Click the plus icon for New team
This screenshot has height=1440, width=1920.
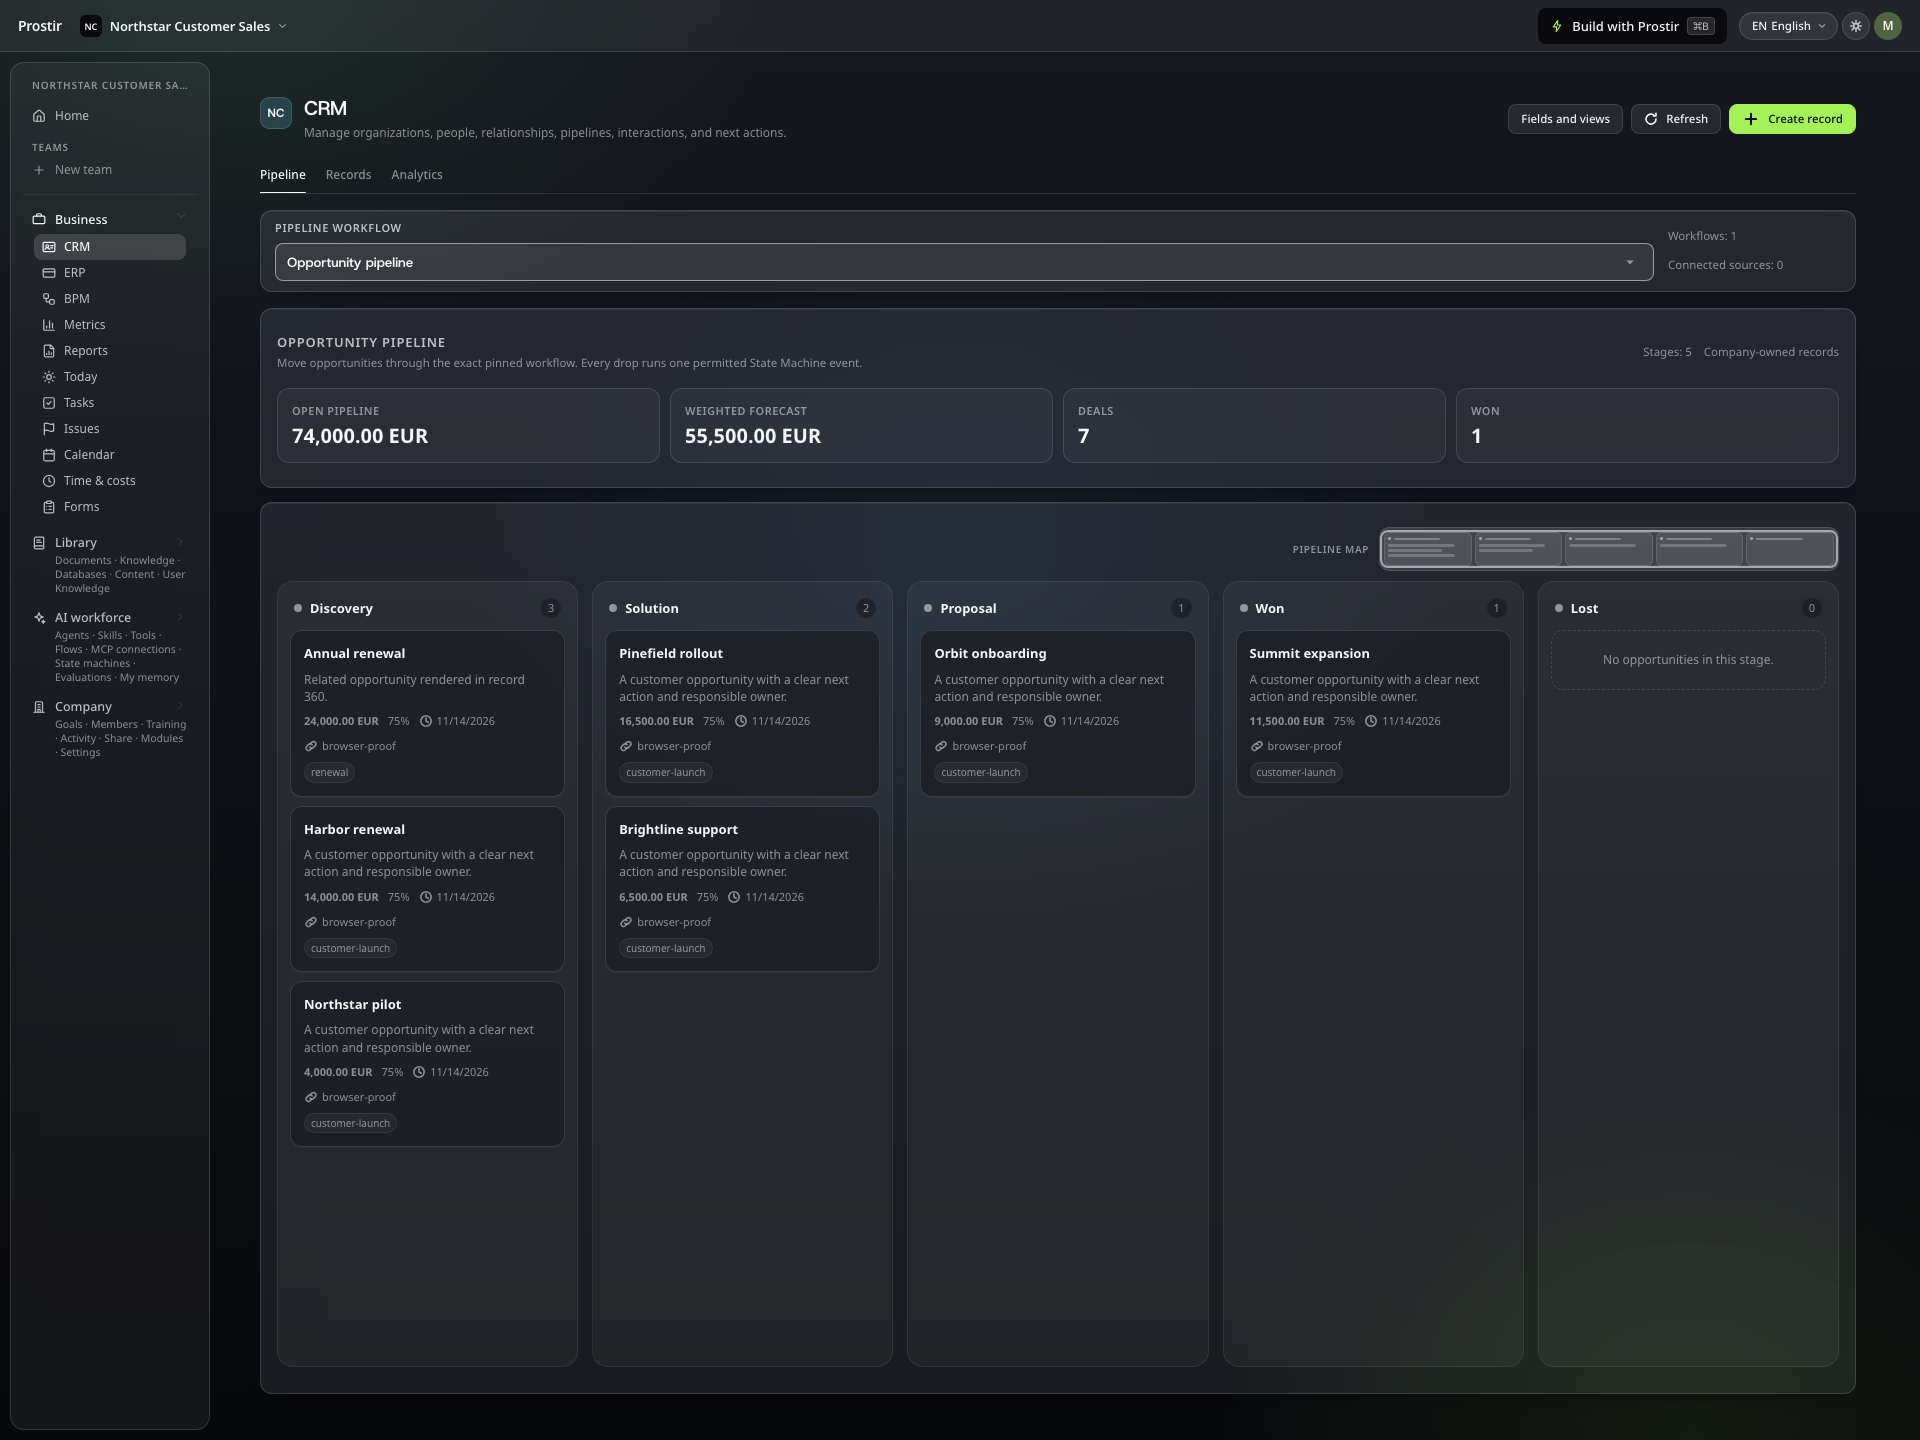(x=39, y=170)
